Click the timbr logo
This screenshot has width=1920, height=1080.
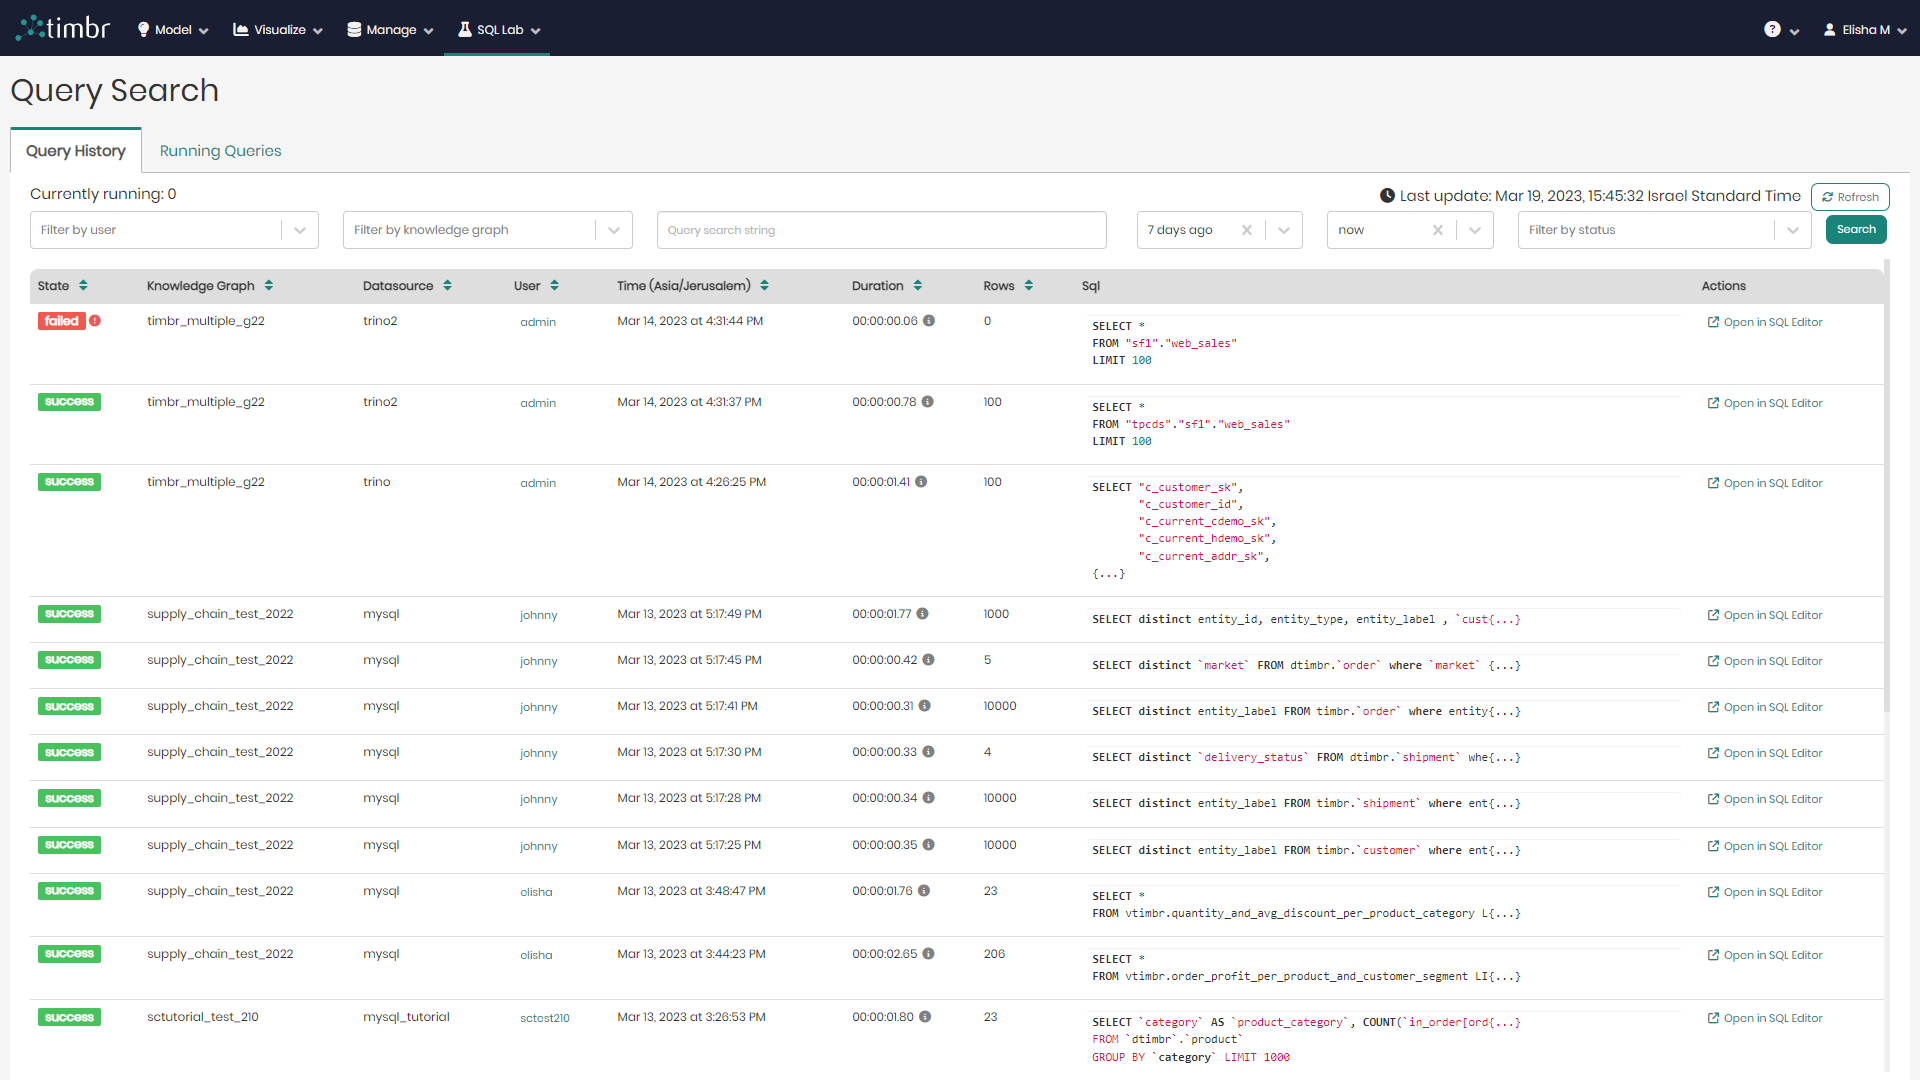[x=62, y=27]
